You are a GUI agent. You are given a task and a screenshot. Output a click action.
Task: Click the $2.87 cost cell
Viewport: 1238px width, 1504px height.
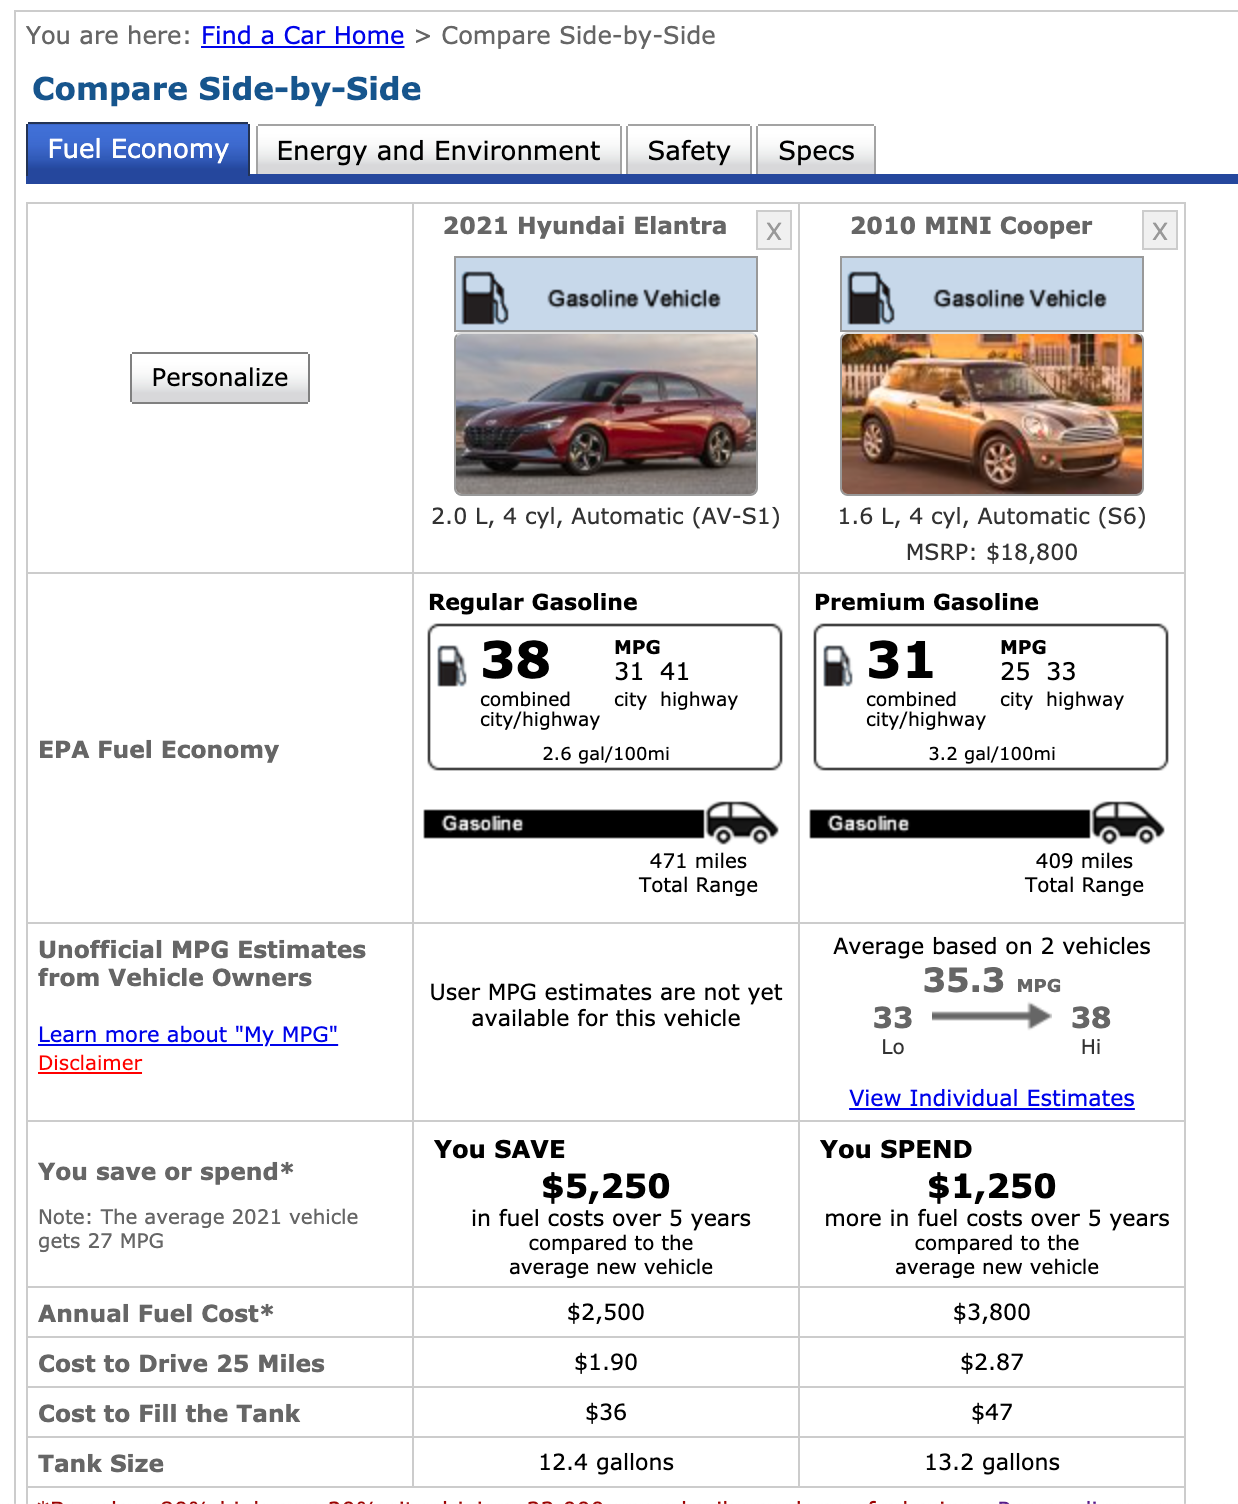pos(992,1362)
